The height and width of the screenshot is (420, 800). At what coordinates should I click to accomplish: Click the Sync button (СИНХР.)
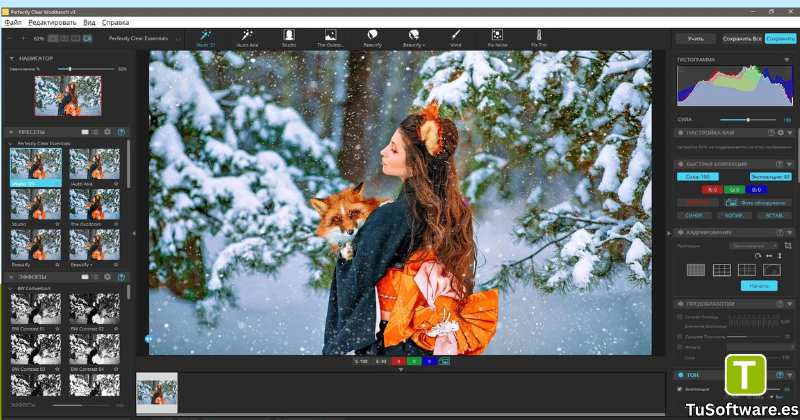click(x=694, y=216)
